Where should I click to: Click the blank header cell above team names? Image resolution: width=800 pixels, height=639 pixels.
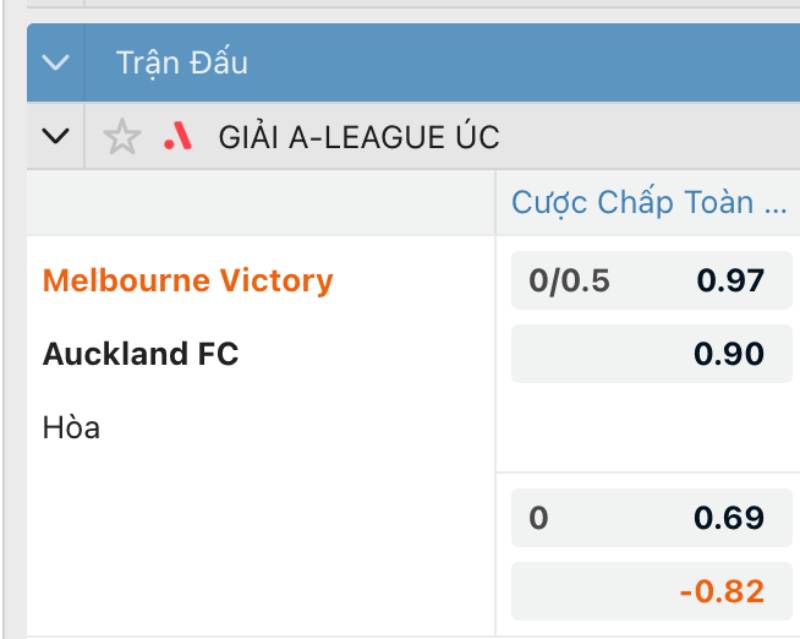[260, 203]
